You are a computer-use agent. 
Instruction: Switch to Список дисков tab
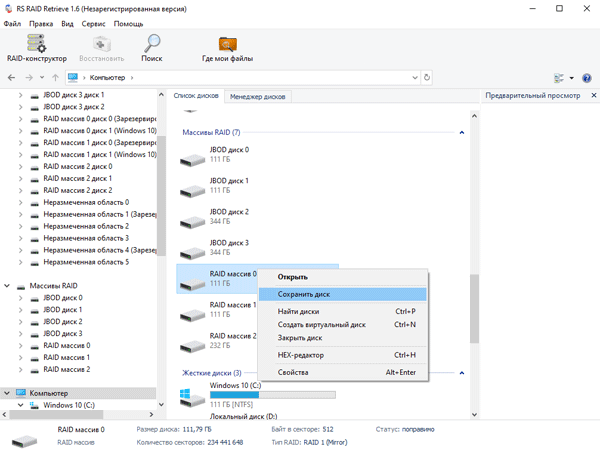click(196, 96)
